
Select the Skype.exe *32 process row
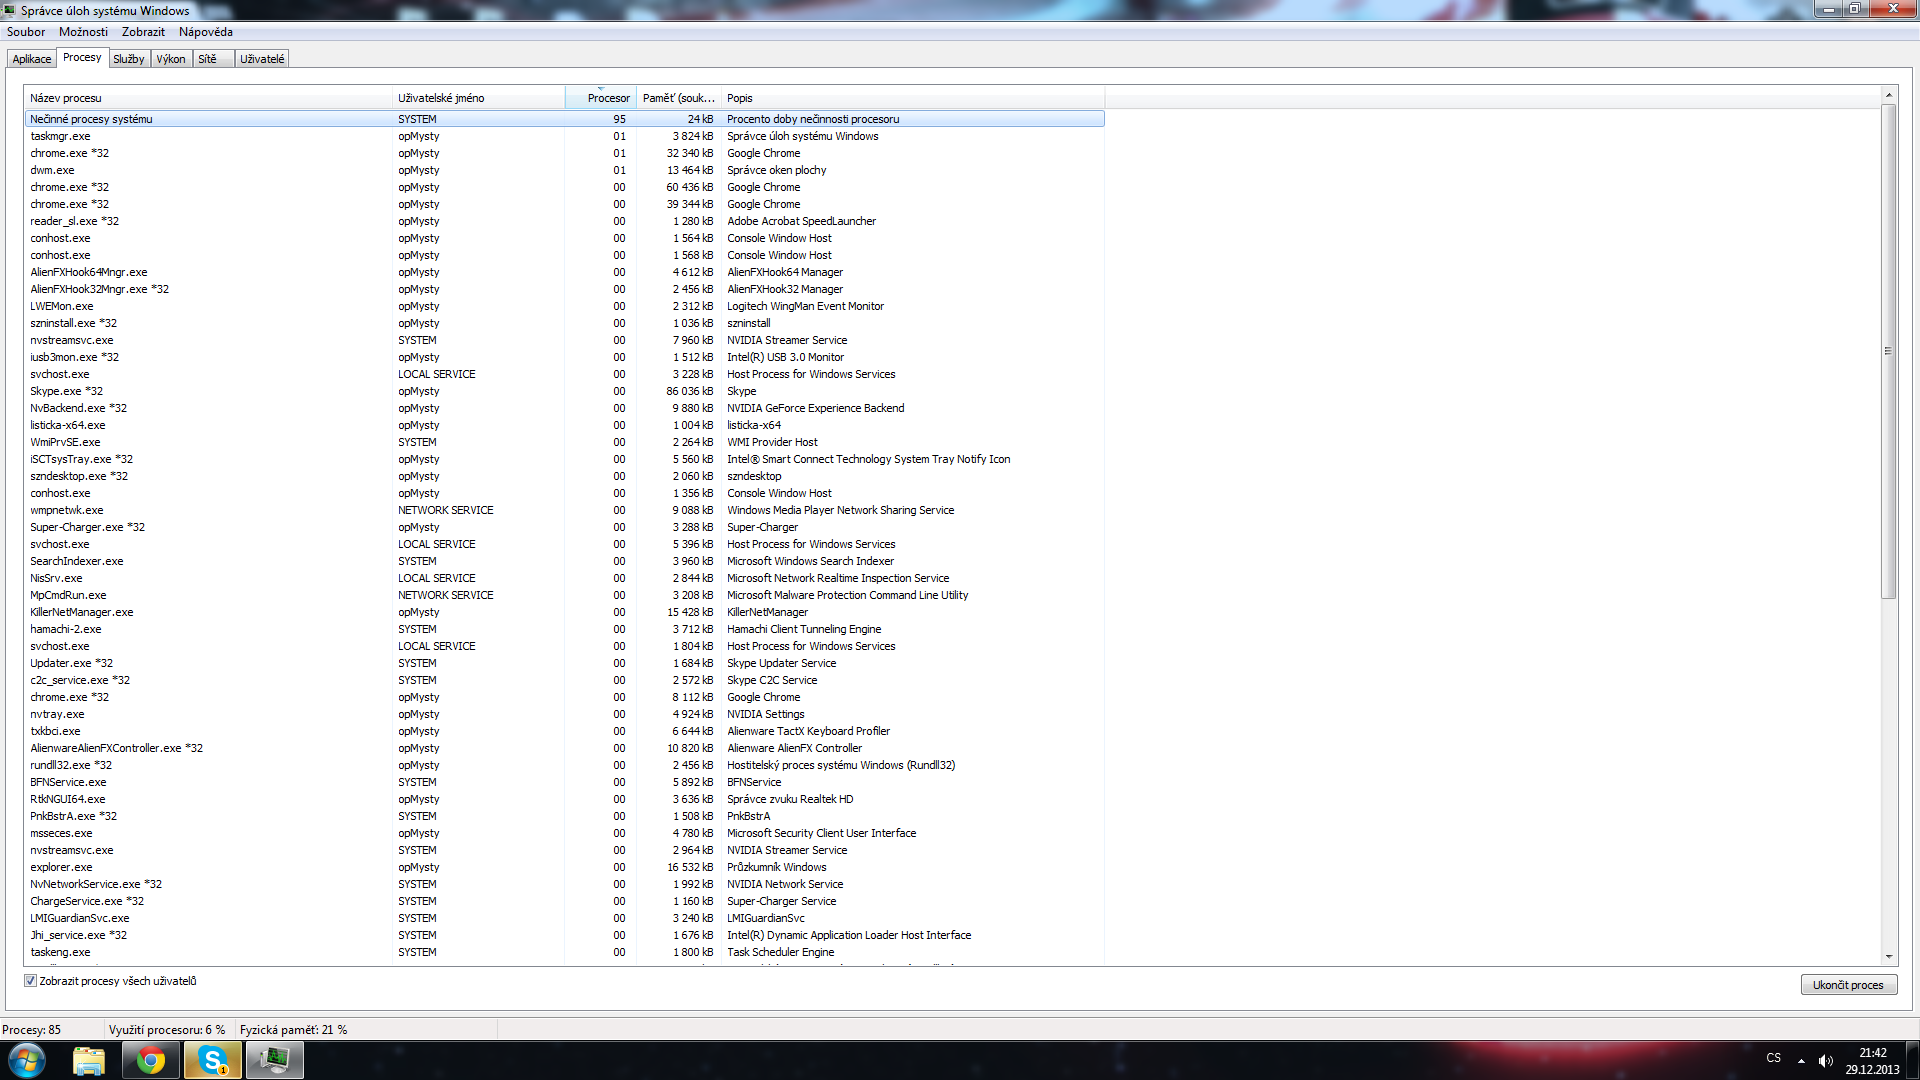point(66,391)
